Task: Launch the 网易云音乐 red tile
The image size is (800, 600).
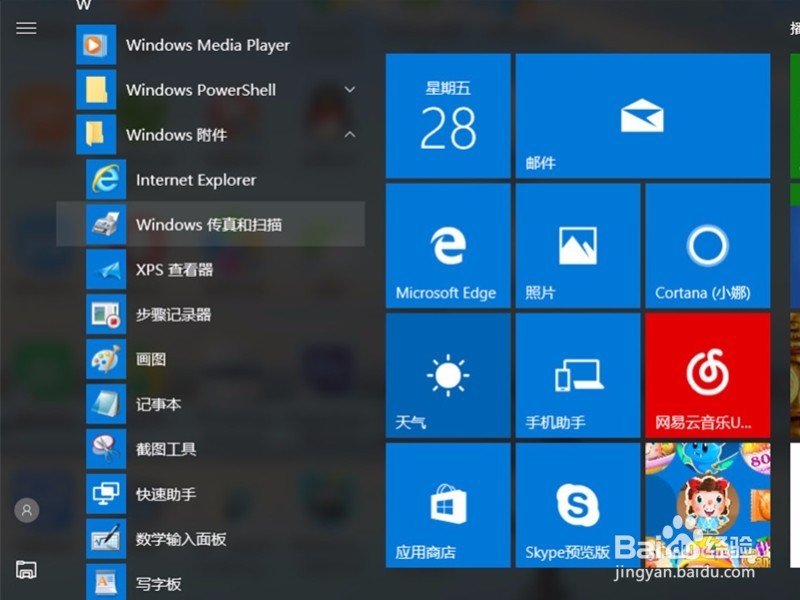Action: 708,376
